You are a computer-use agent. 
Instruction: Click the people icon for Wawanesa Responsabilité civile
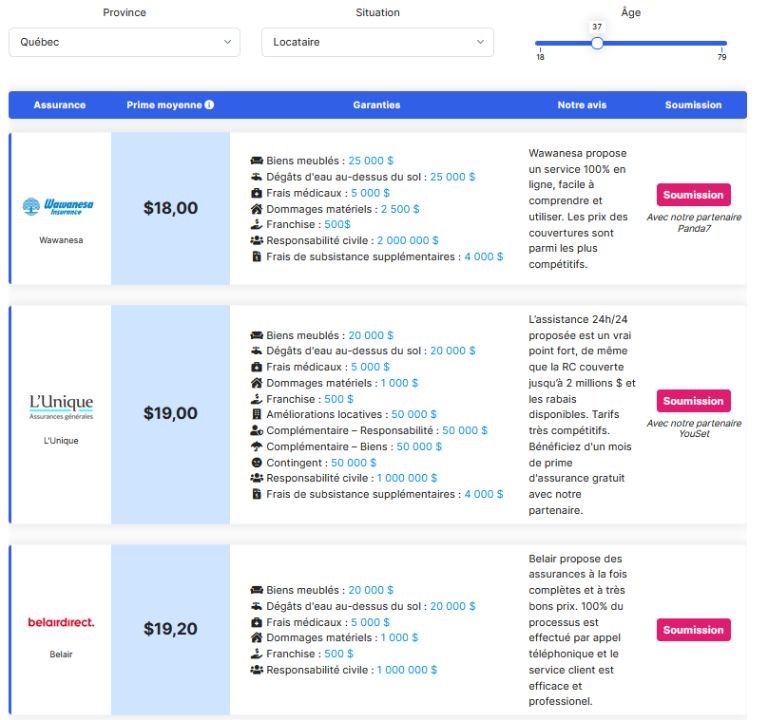click(257, 240)
